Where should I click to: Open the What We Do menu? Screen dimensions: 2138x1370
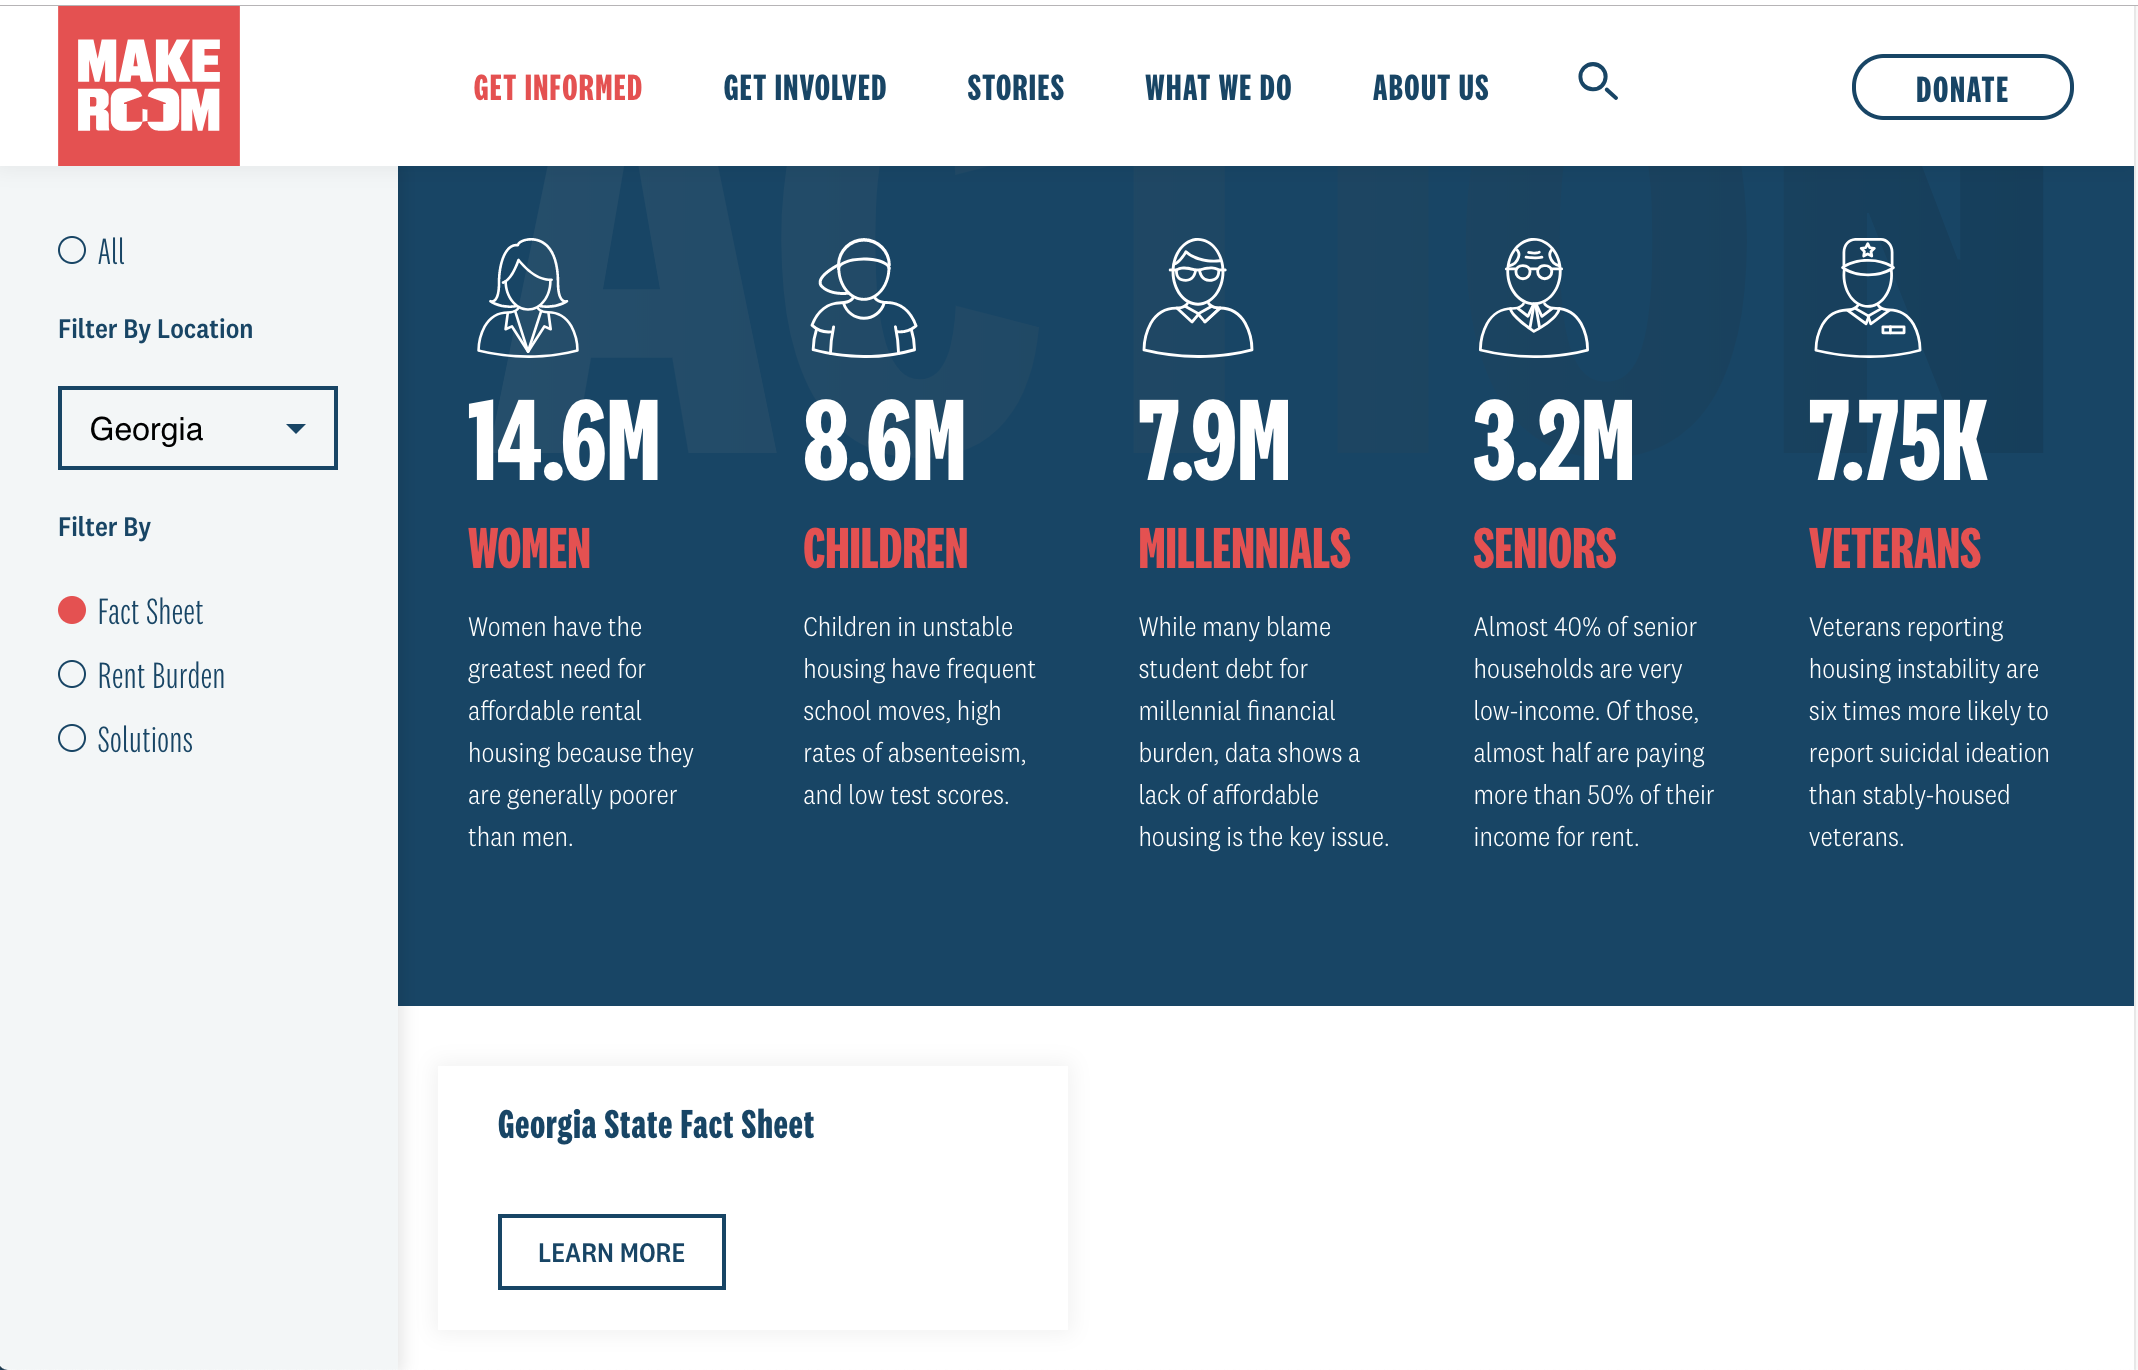tap(1218, 88)
